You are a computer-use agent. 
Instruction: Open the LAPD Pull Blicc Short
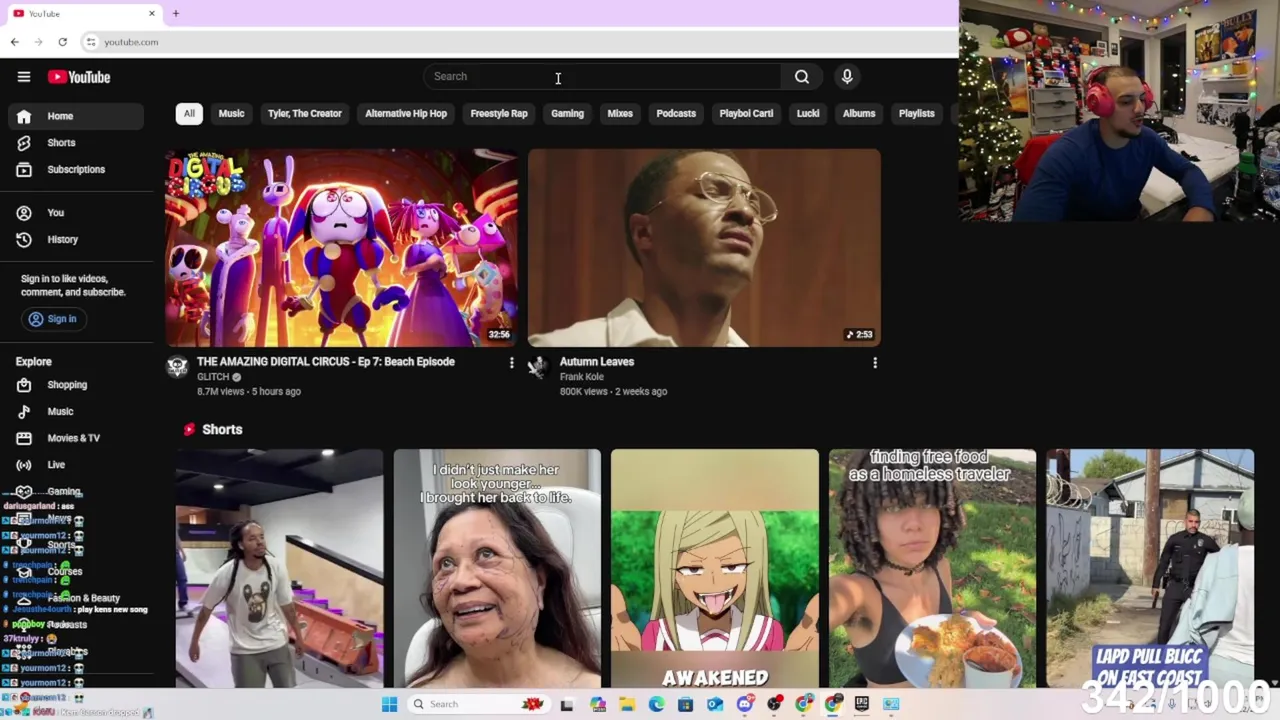pos(1150,568)
